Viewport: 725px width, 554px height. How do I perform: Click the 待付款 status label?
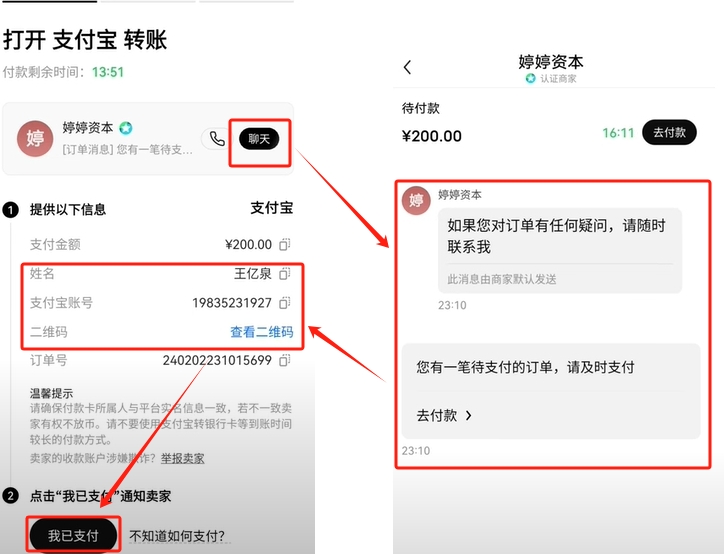(420, 109)
